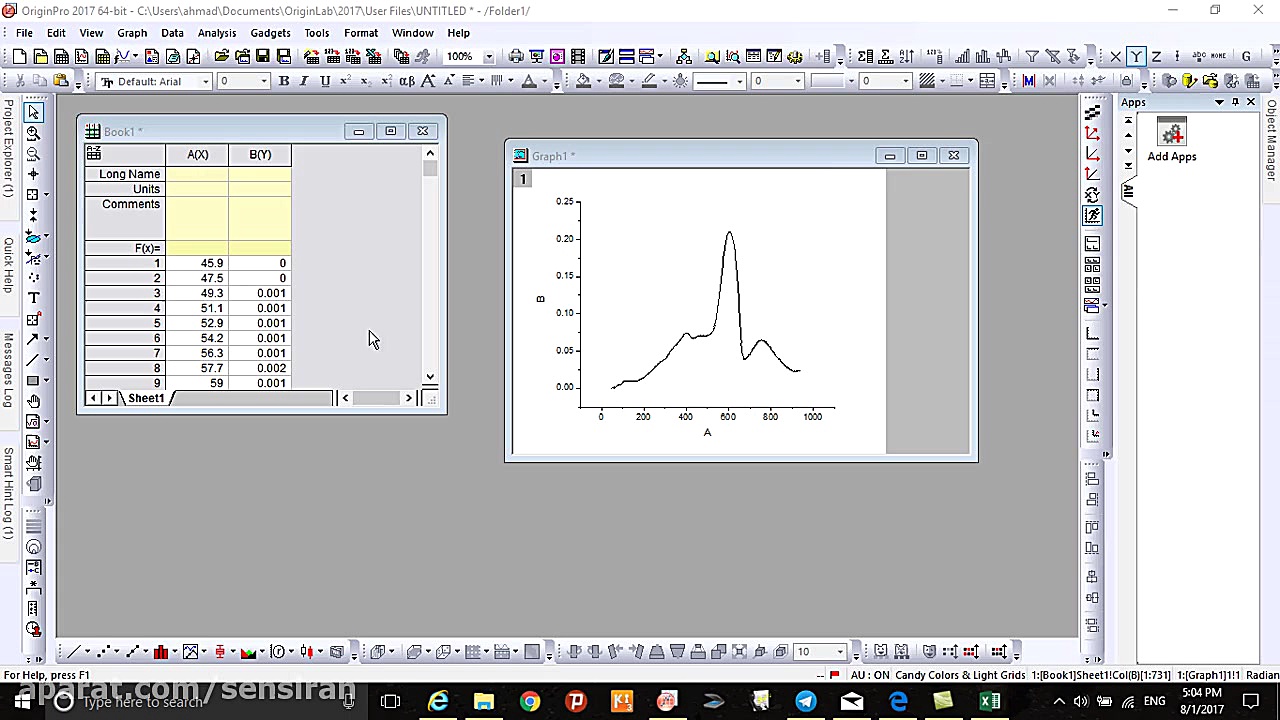Viewport: 1280px width, 720px height.
Task: Expand the 100% zoom level dropdown
Action: tap(488, 57)
